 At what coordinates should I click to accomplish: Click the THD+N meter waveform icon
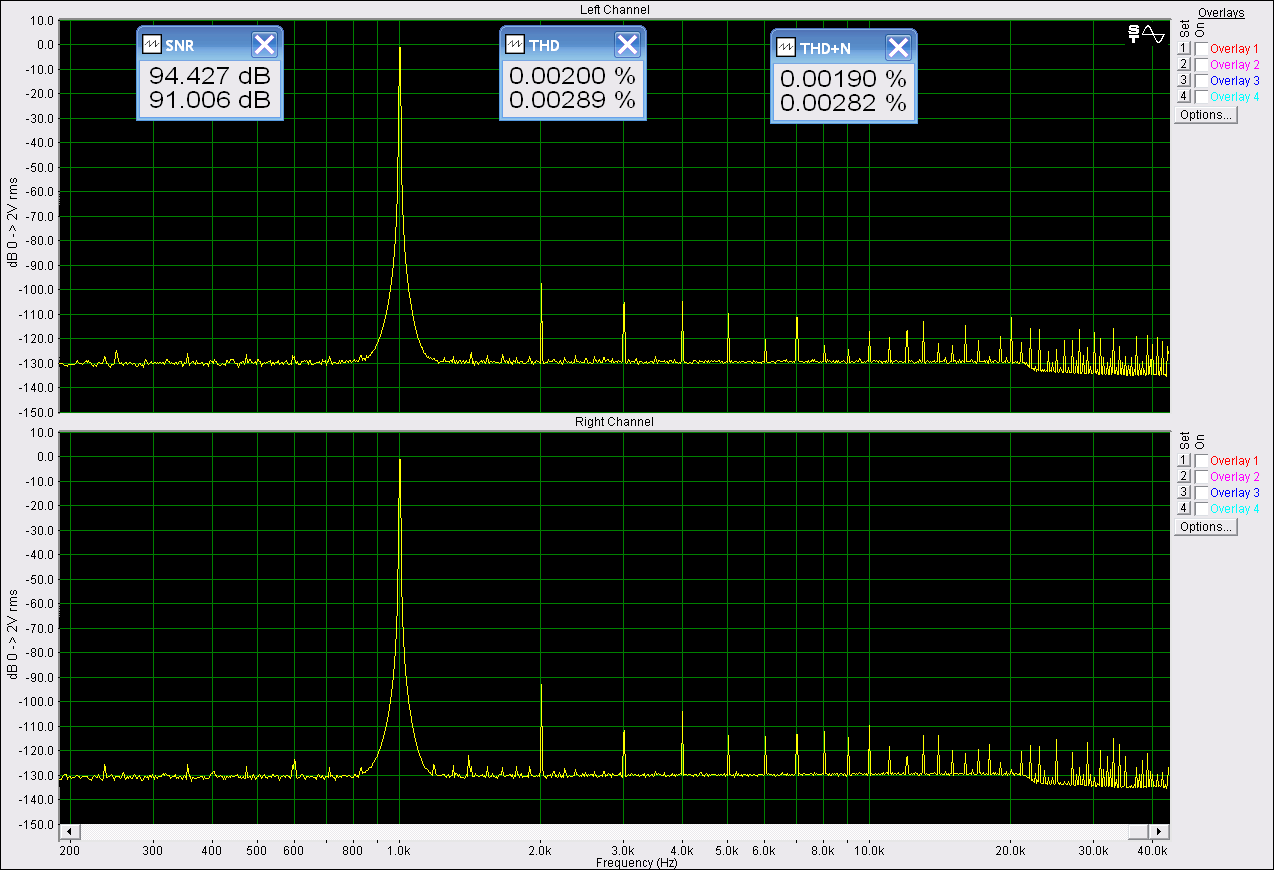(786, 48)
